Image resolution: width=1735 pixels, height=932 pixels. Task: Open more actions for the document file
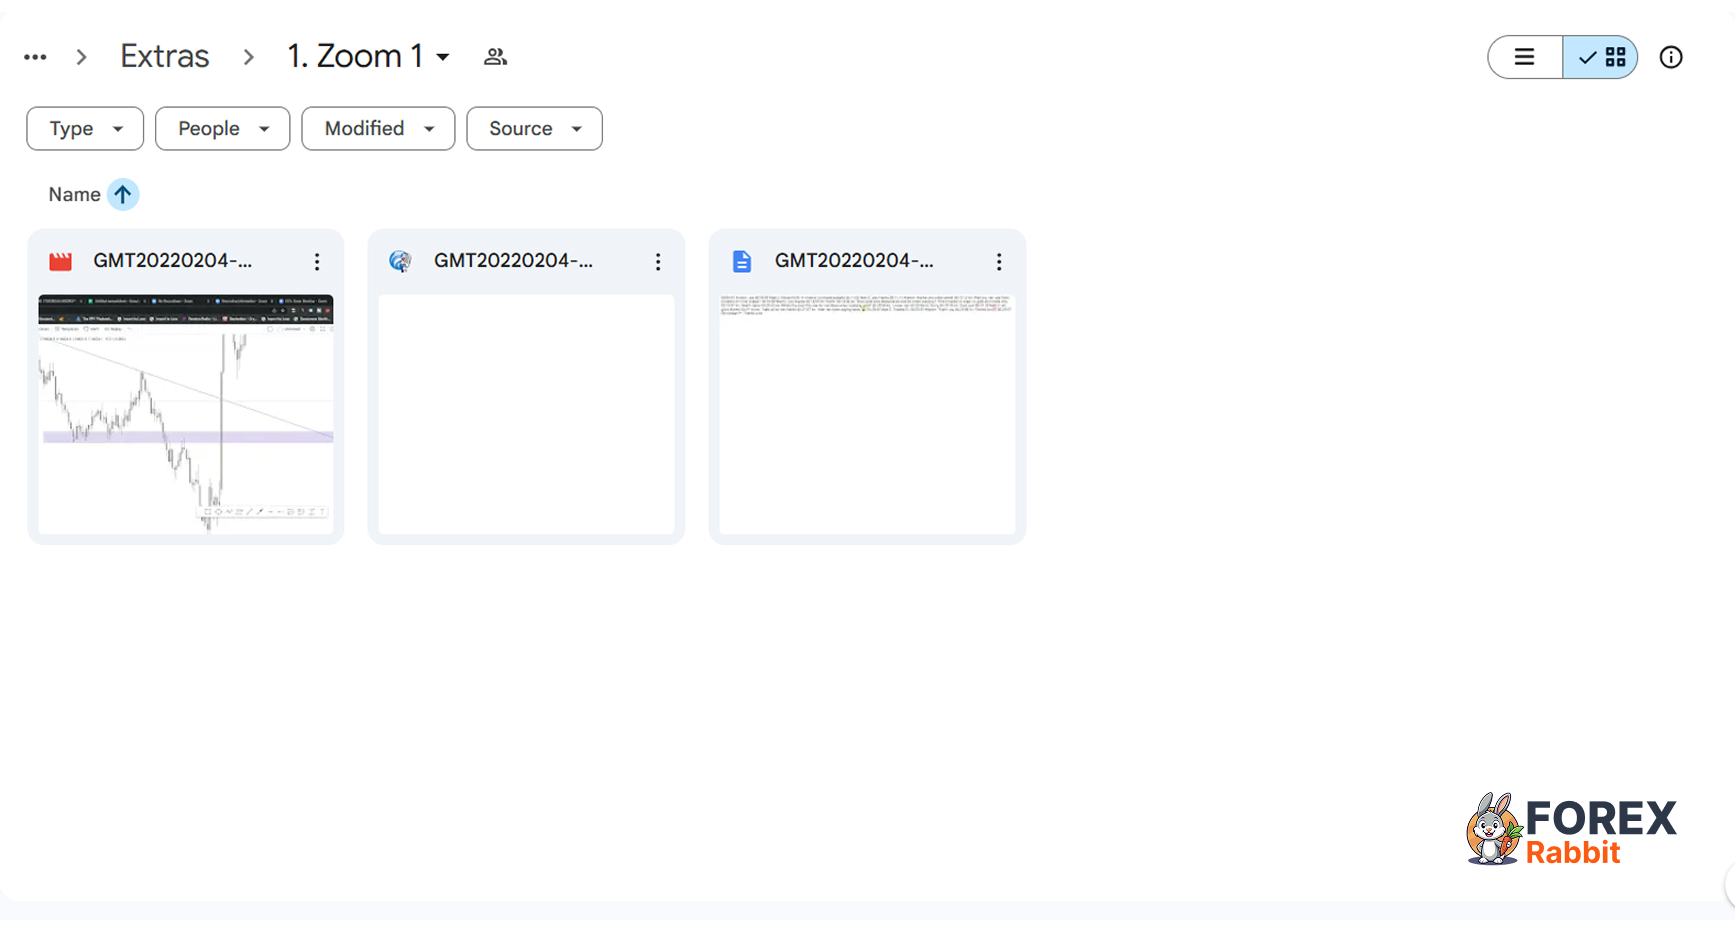pyautogui.click(x=998, y=262)
